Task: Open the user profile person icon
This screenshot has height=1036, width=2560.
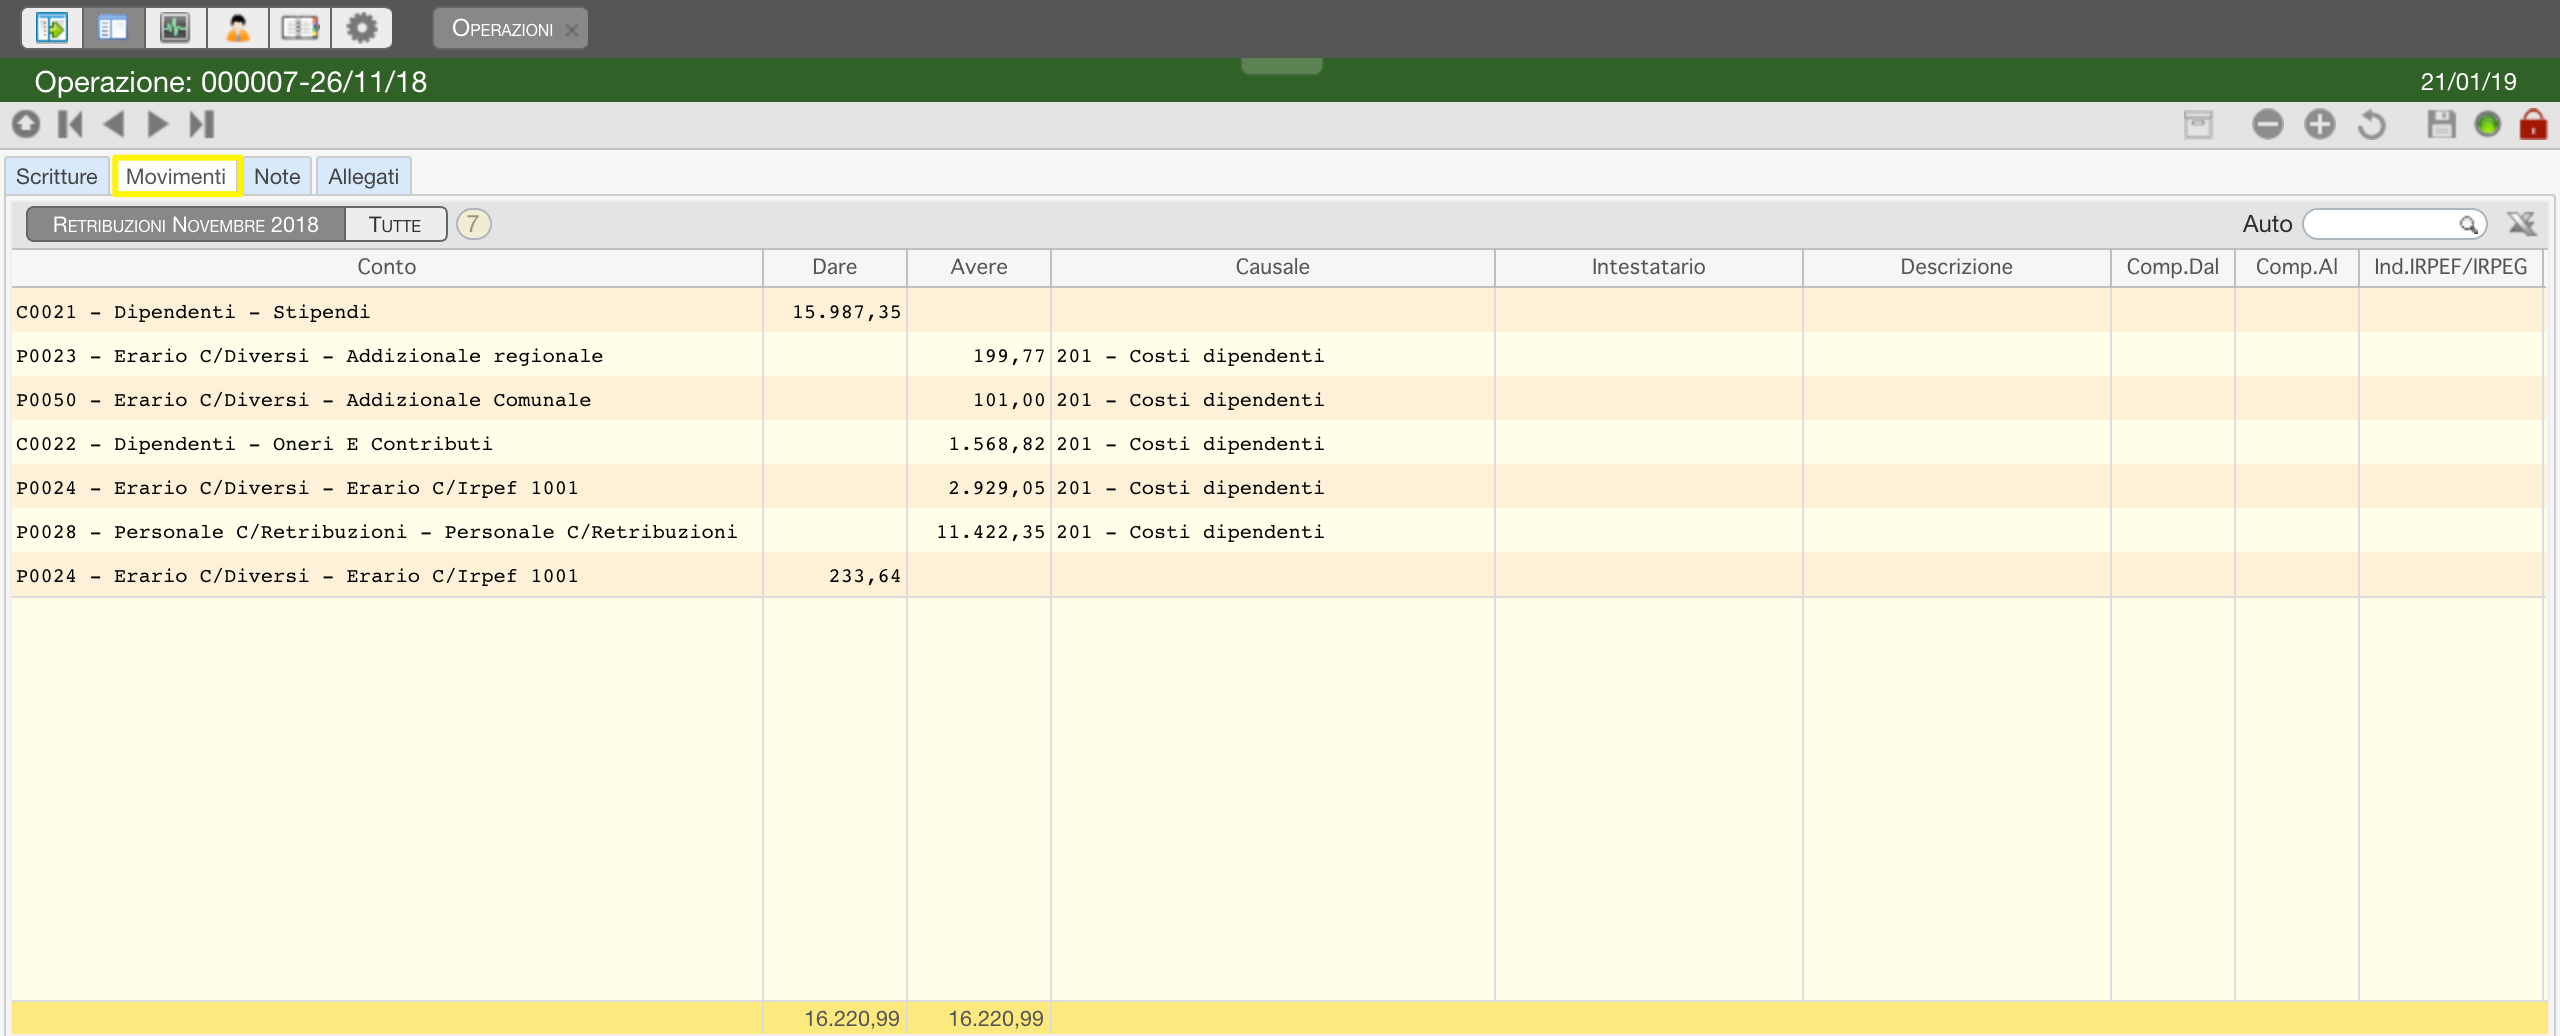Action: tap(237, 27)
